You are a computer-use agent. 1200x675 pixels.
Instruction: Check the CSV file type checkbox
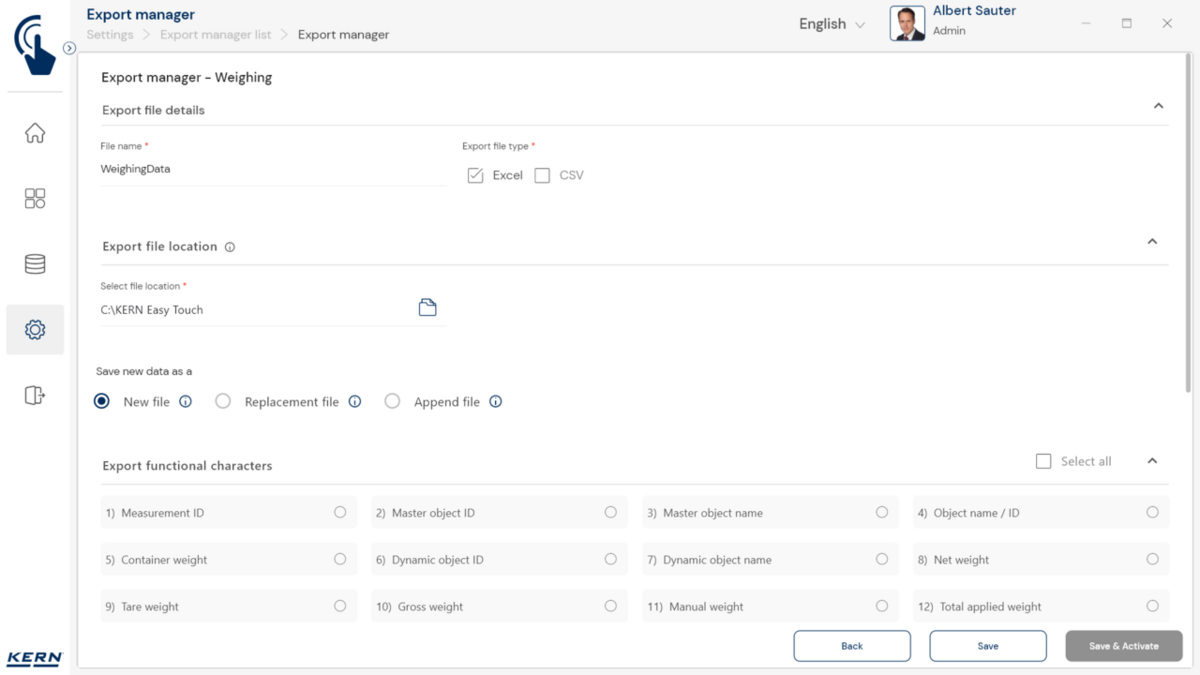[x=542, y=176]
